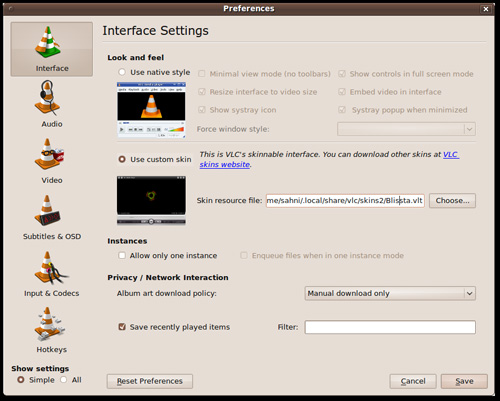Choose All under Show settings

(x=64, y=380)
